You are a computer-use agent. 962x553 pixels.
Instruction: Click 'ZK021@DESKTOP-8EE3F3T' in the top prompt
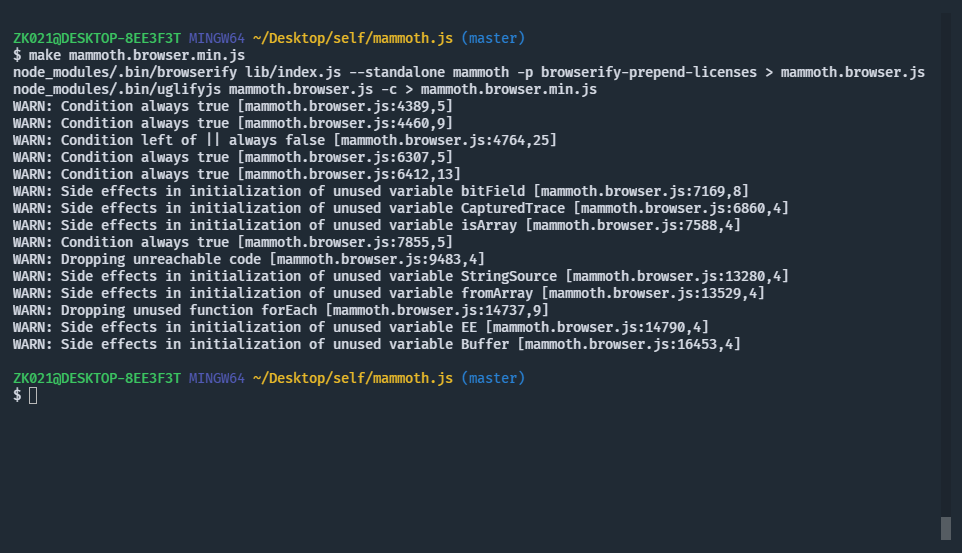97,38
